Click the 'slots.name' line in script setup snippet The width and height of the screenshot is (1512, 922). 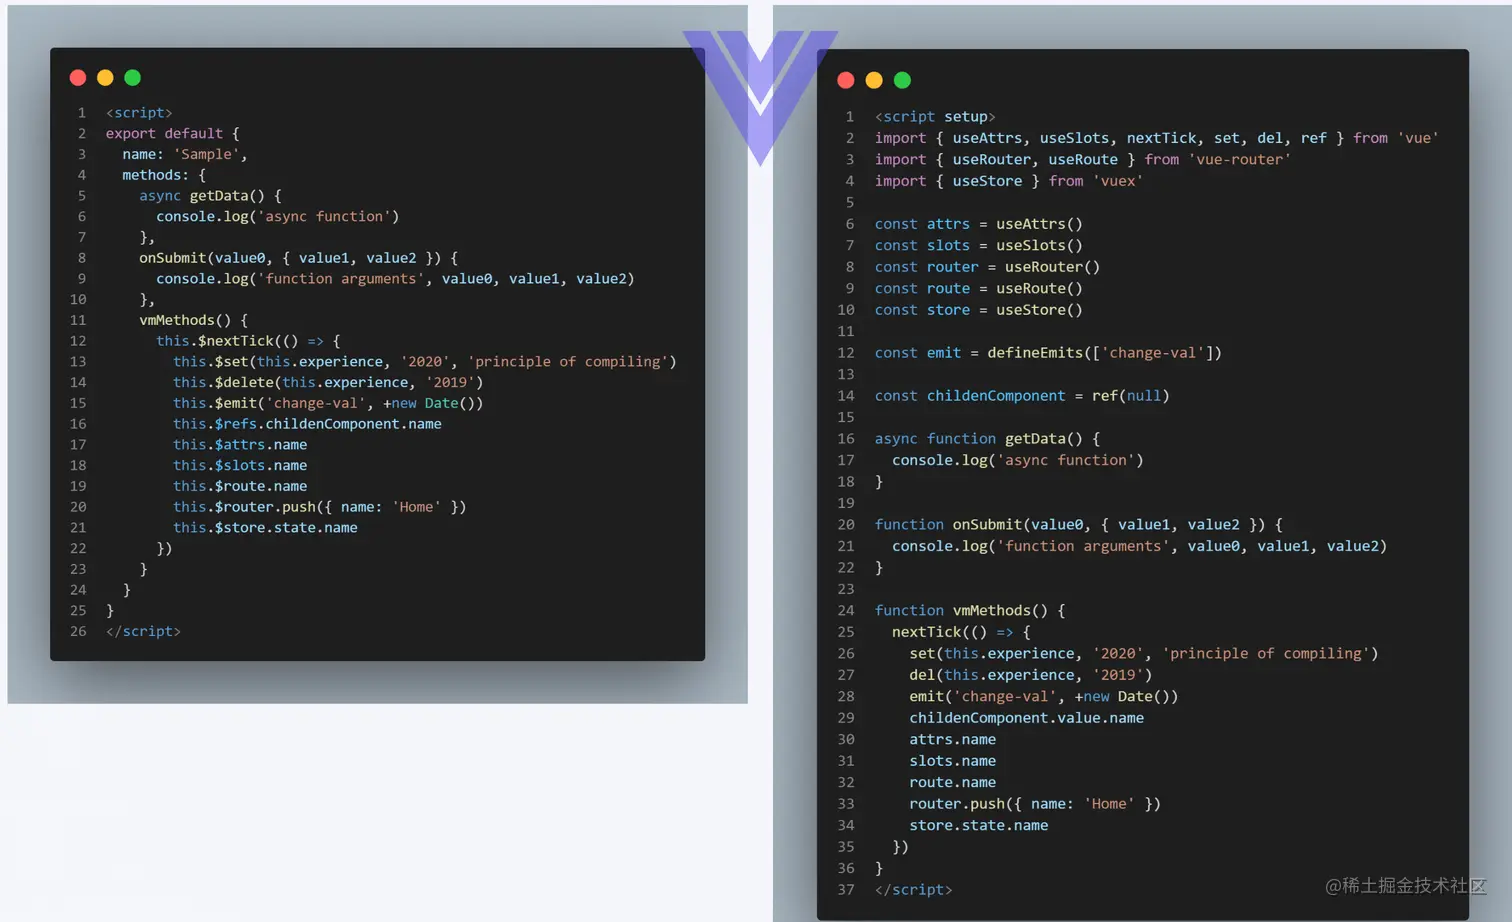pos(953,761)
